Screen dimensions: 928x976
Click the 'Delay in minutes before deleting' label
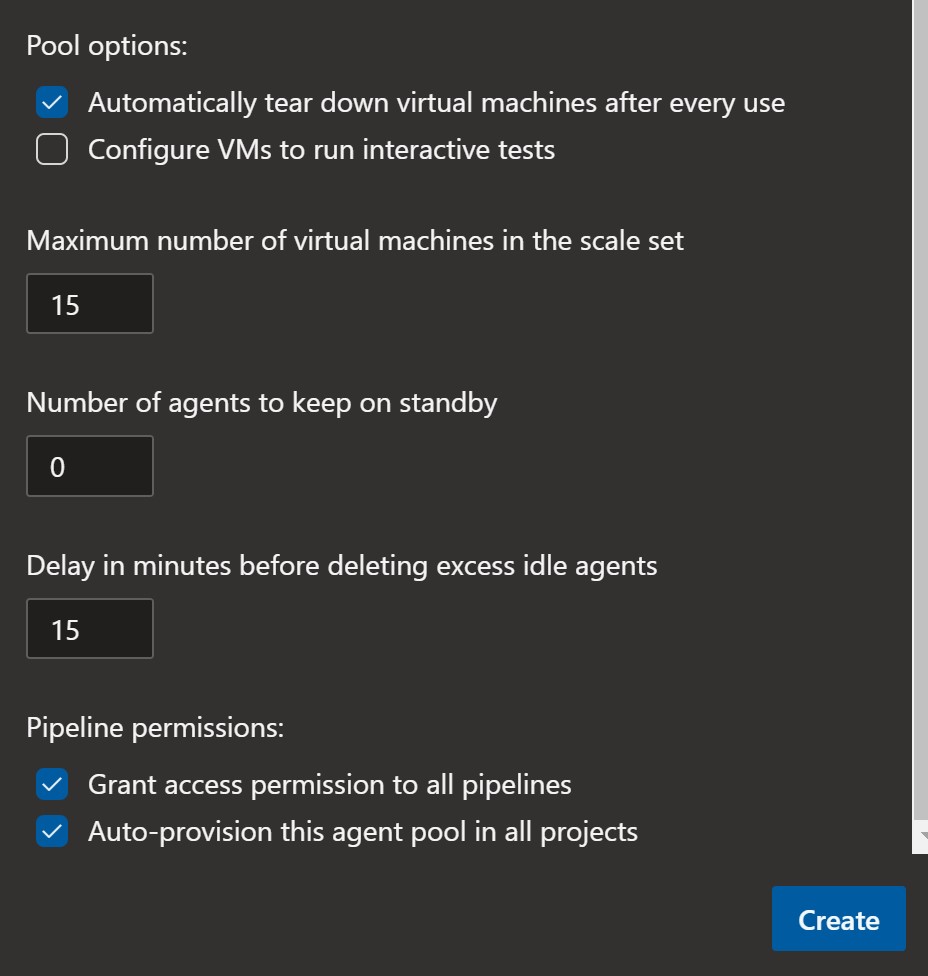click(342, 566)
